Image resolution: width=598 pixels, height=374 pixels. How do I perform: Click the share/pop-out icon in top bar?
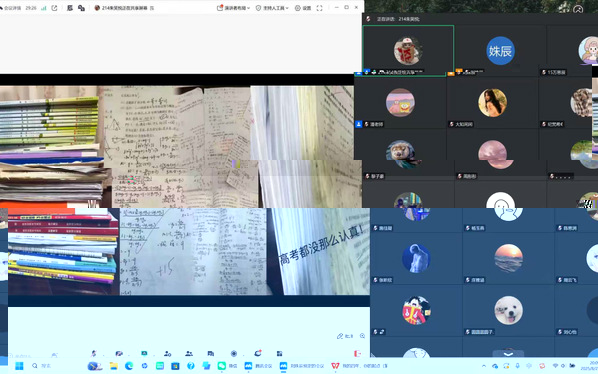pos(55,8)
